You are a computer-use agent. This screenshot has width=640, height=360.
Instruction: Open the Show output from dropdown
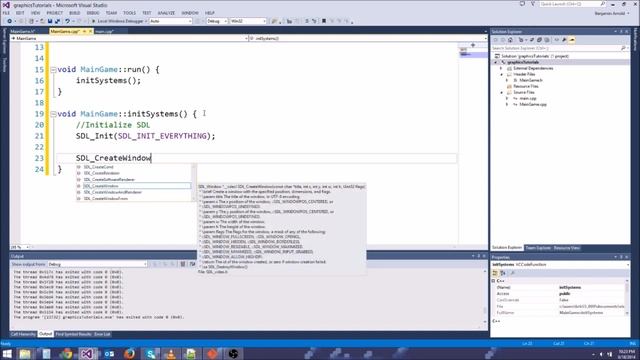pyautogui.click(x=97, y=264)
